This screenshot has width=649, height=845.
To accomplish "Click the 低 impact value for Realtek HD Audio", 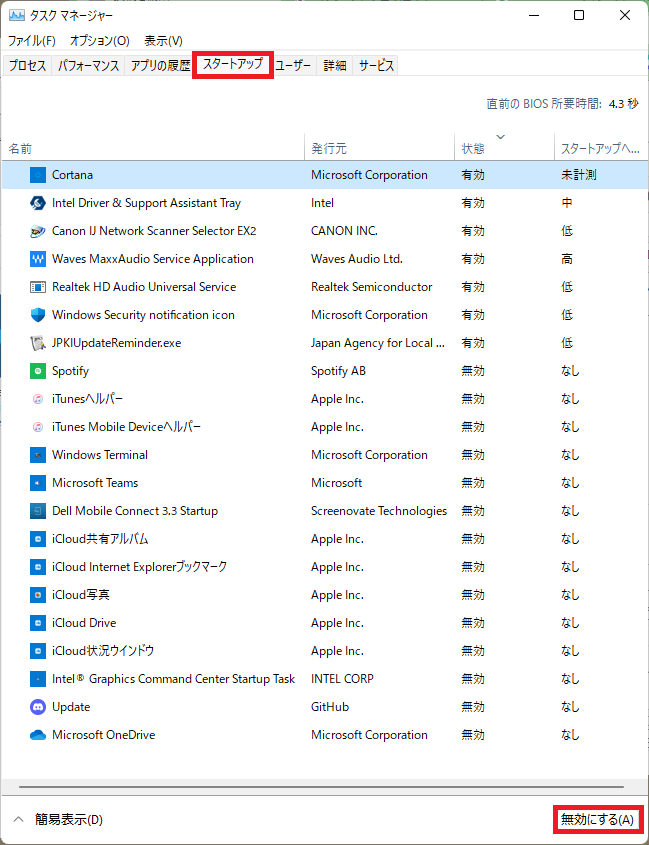I will tap(567, 287).
